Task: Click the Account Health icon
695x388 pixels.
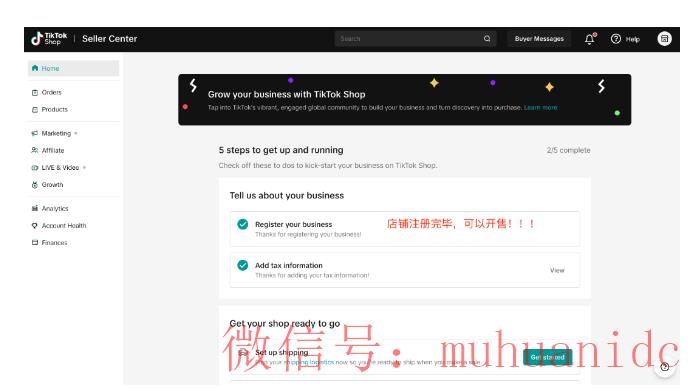Action: click(35, 225)
